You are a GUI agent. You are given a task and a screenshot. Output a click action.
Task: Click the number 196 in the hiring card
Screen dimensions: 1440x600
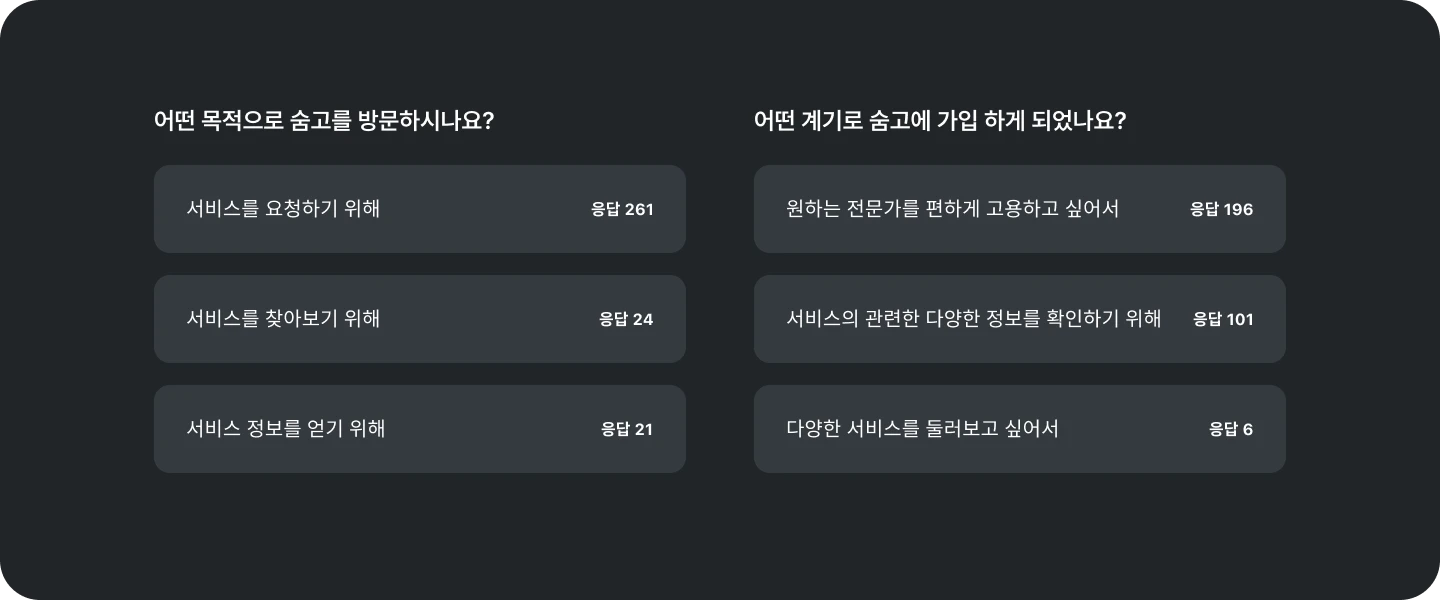[1238, 209]
